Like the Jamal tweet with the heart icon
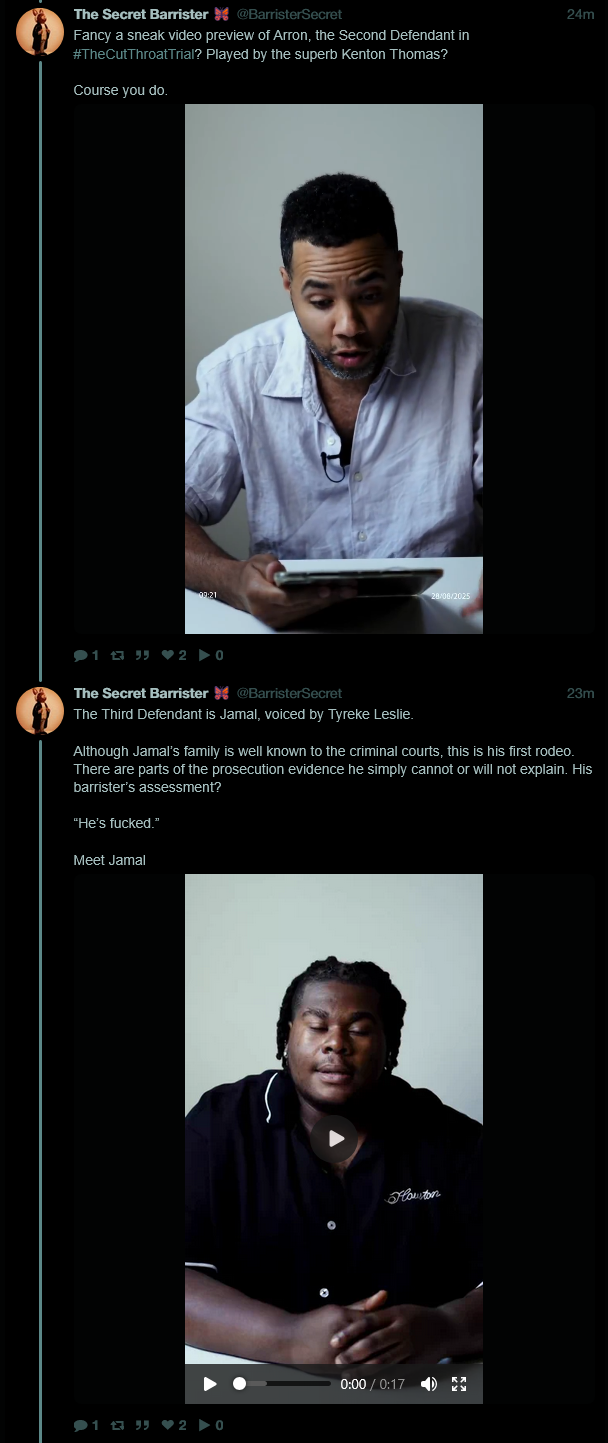608x1443 pixels. click(168, 1426)
